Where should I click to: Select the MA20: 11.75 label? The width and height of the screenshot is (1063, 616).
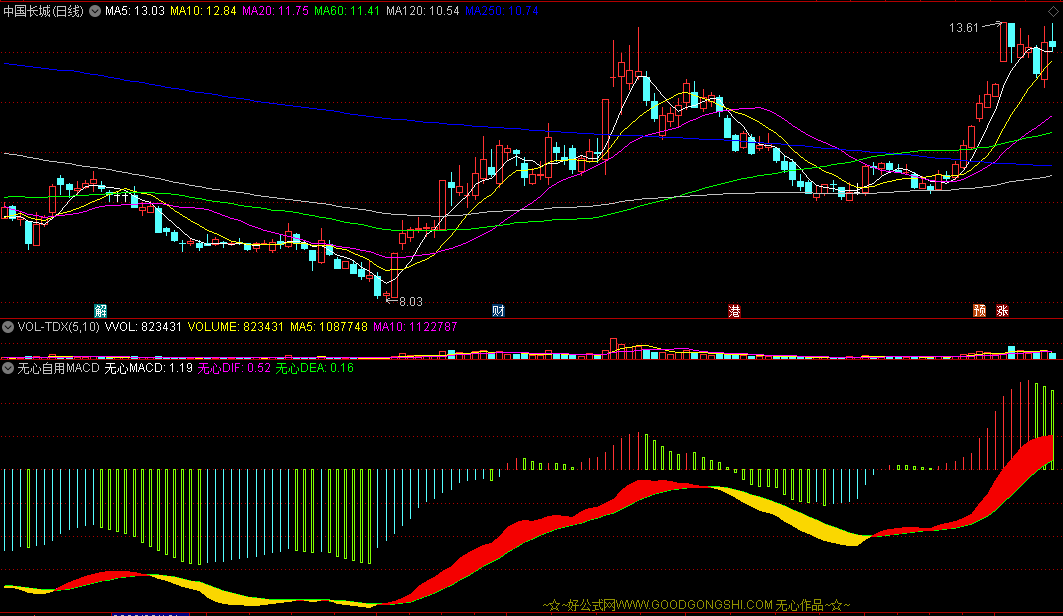pos(275,11)
